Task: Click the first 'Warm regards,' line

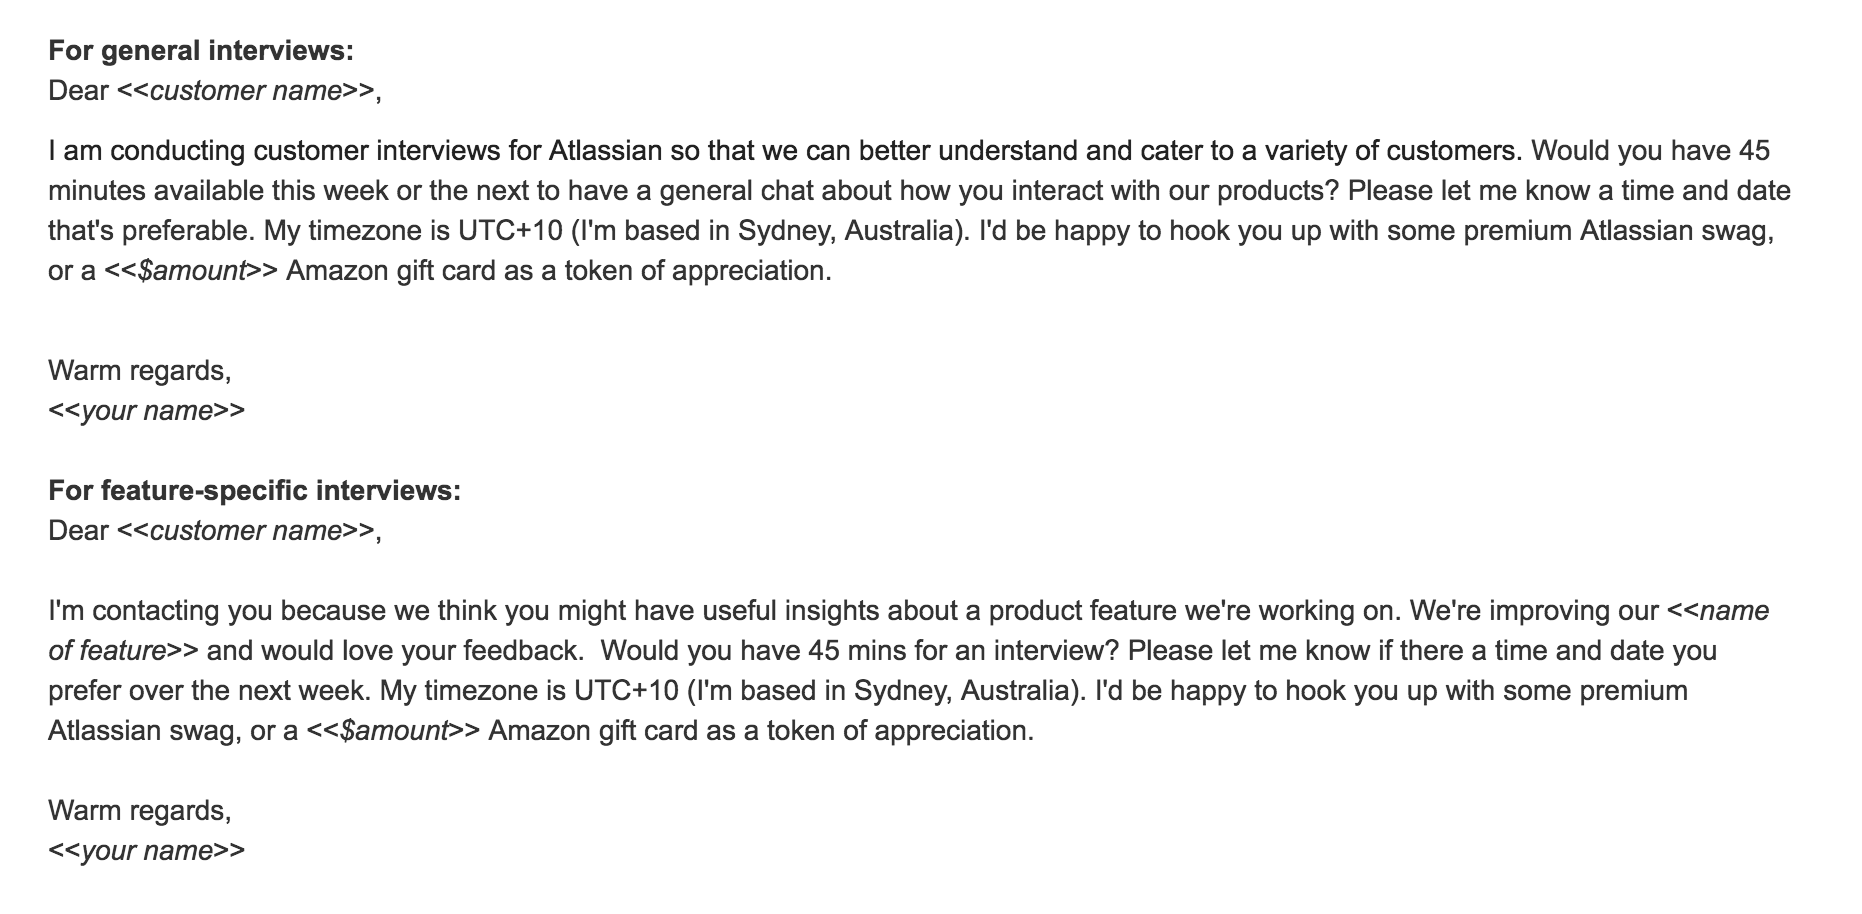Action: coord(139,371)
